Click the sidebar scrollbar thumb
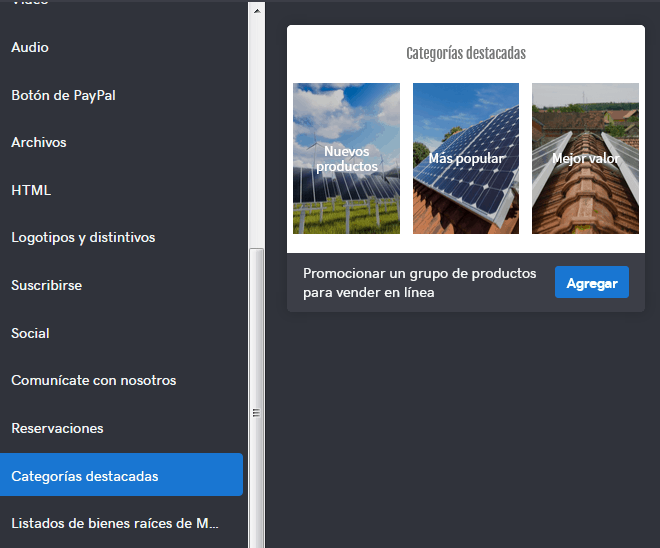 pos(256,398)
